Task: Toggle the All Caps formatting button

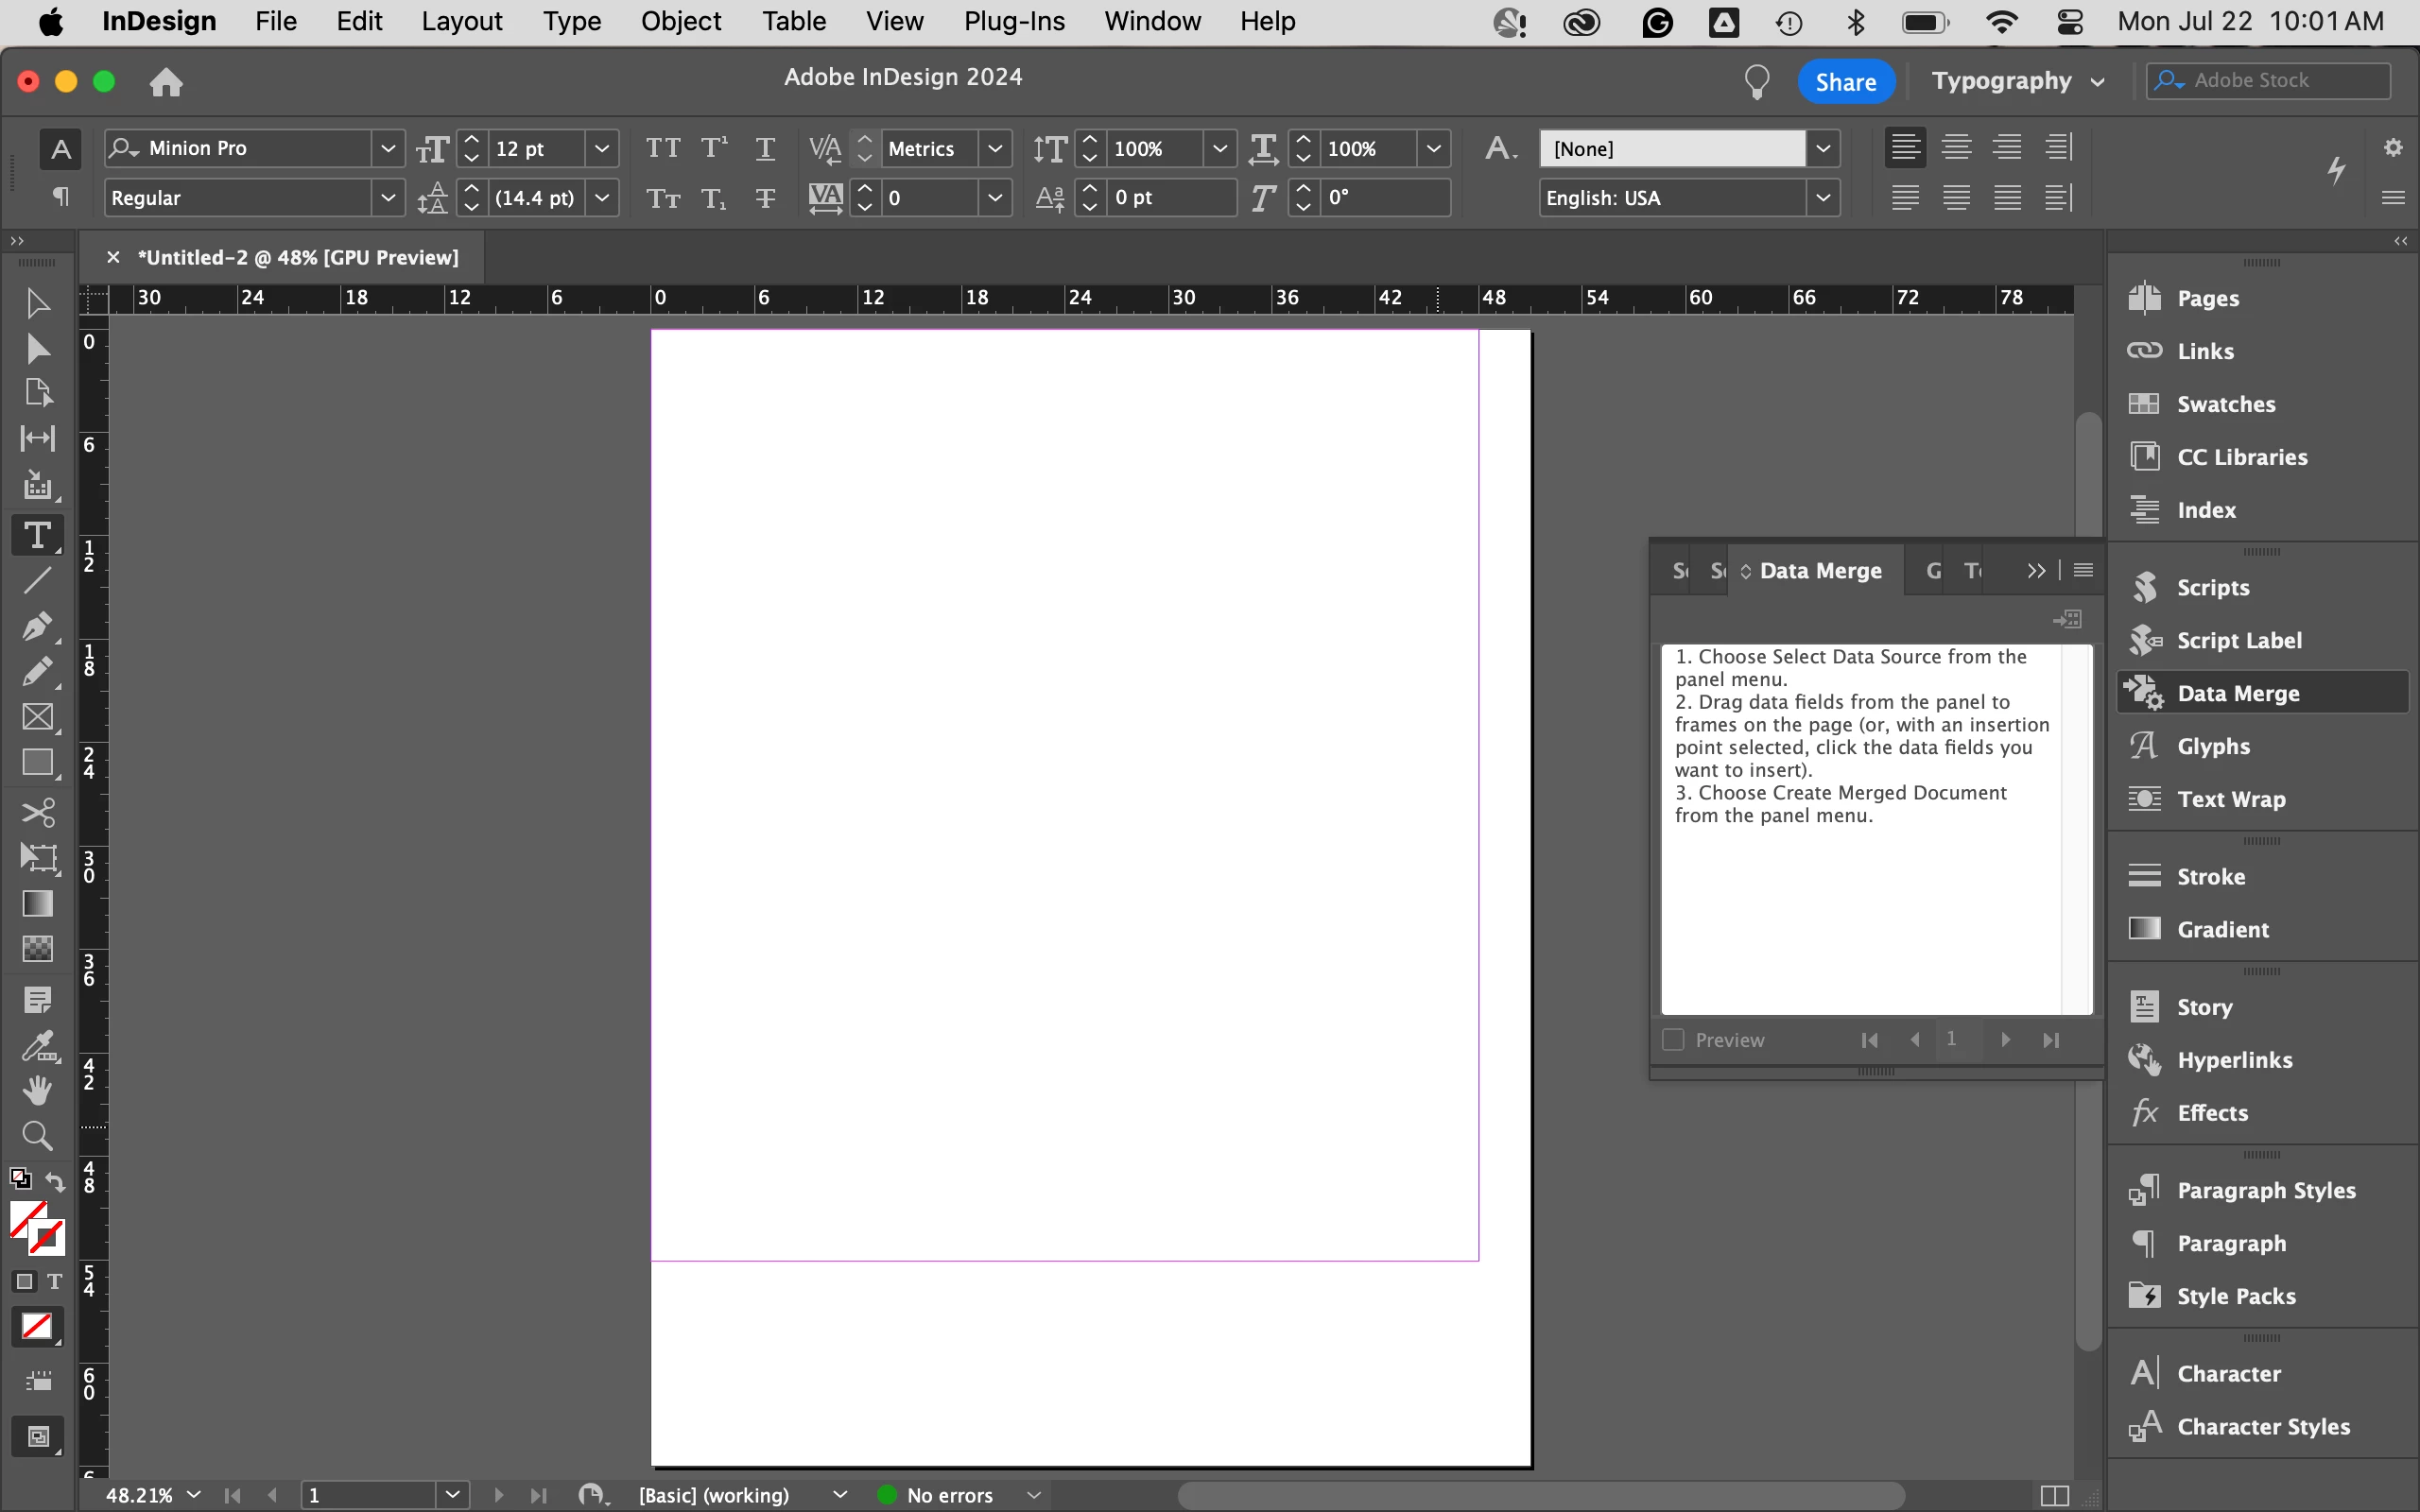Action: 662,148
